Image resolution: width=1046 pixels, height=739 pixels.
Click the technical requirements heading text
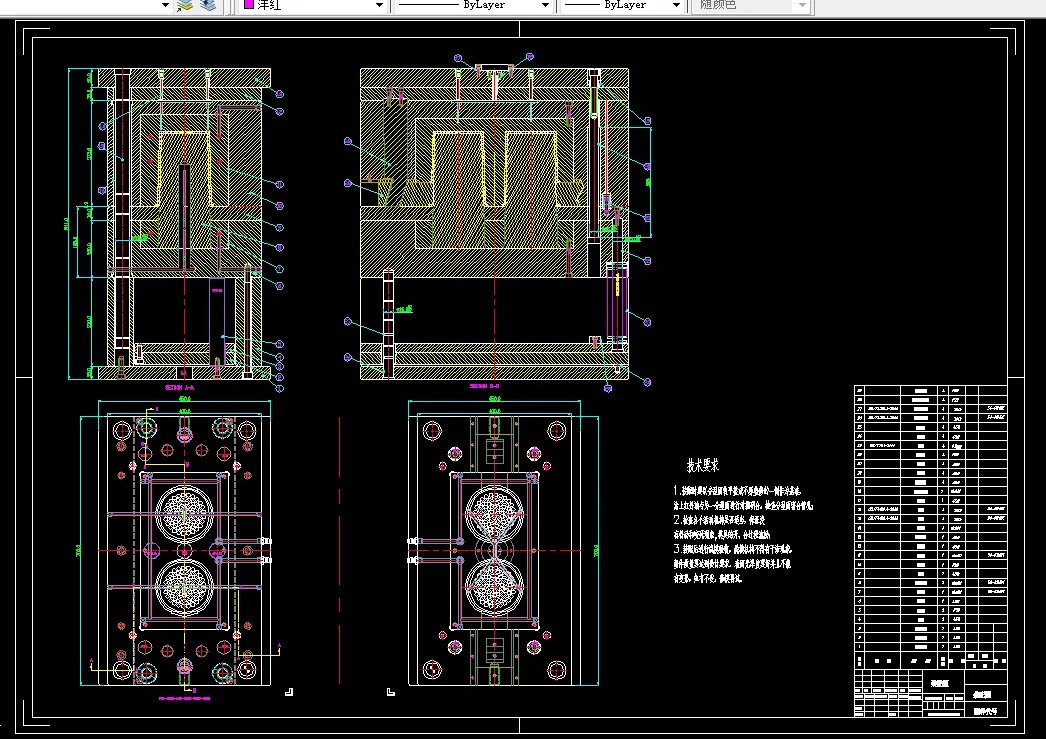click(701, 466)
